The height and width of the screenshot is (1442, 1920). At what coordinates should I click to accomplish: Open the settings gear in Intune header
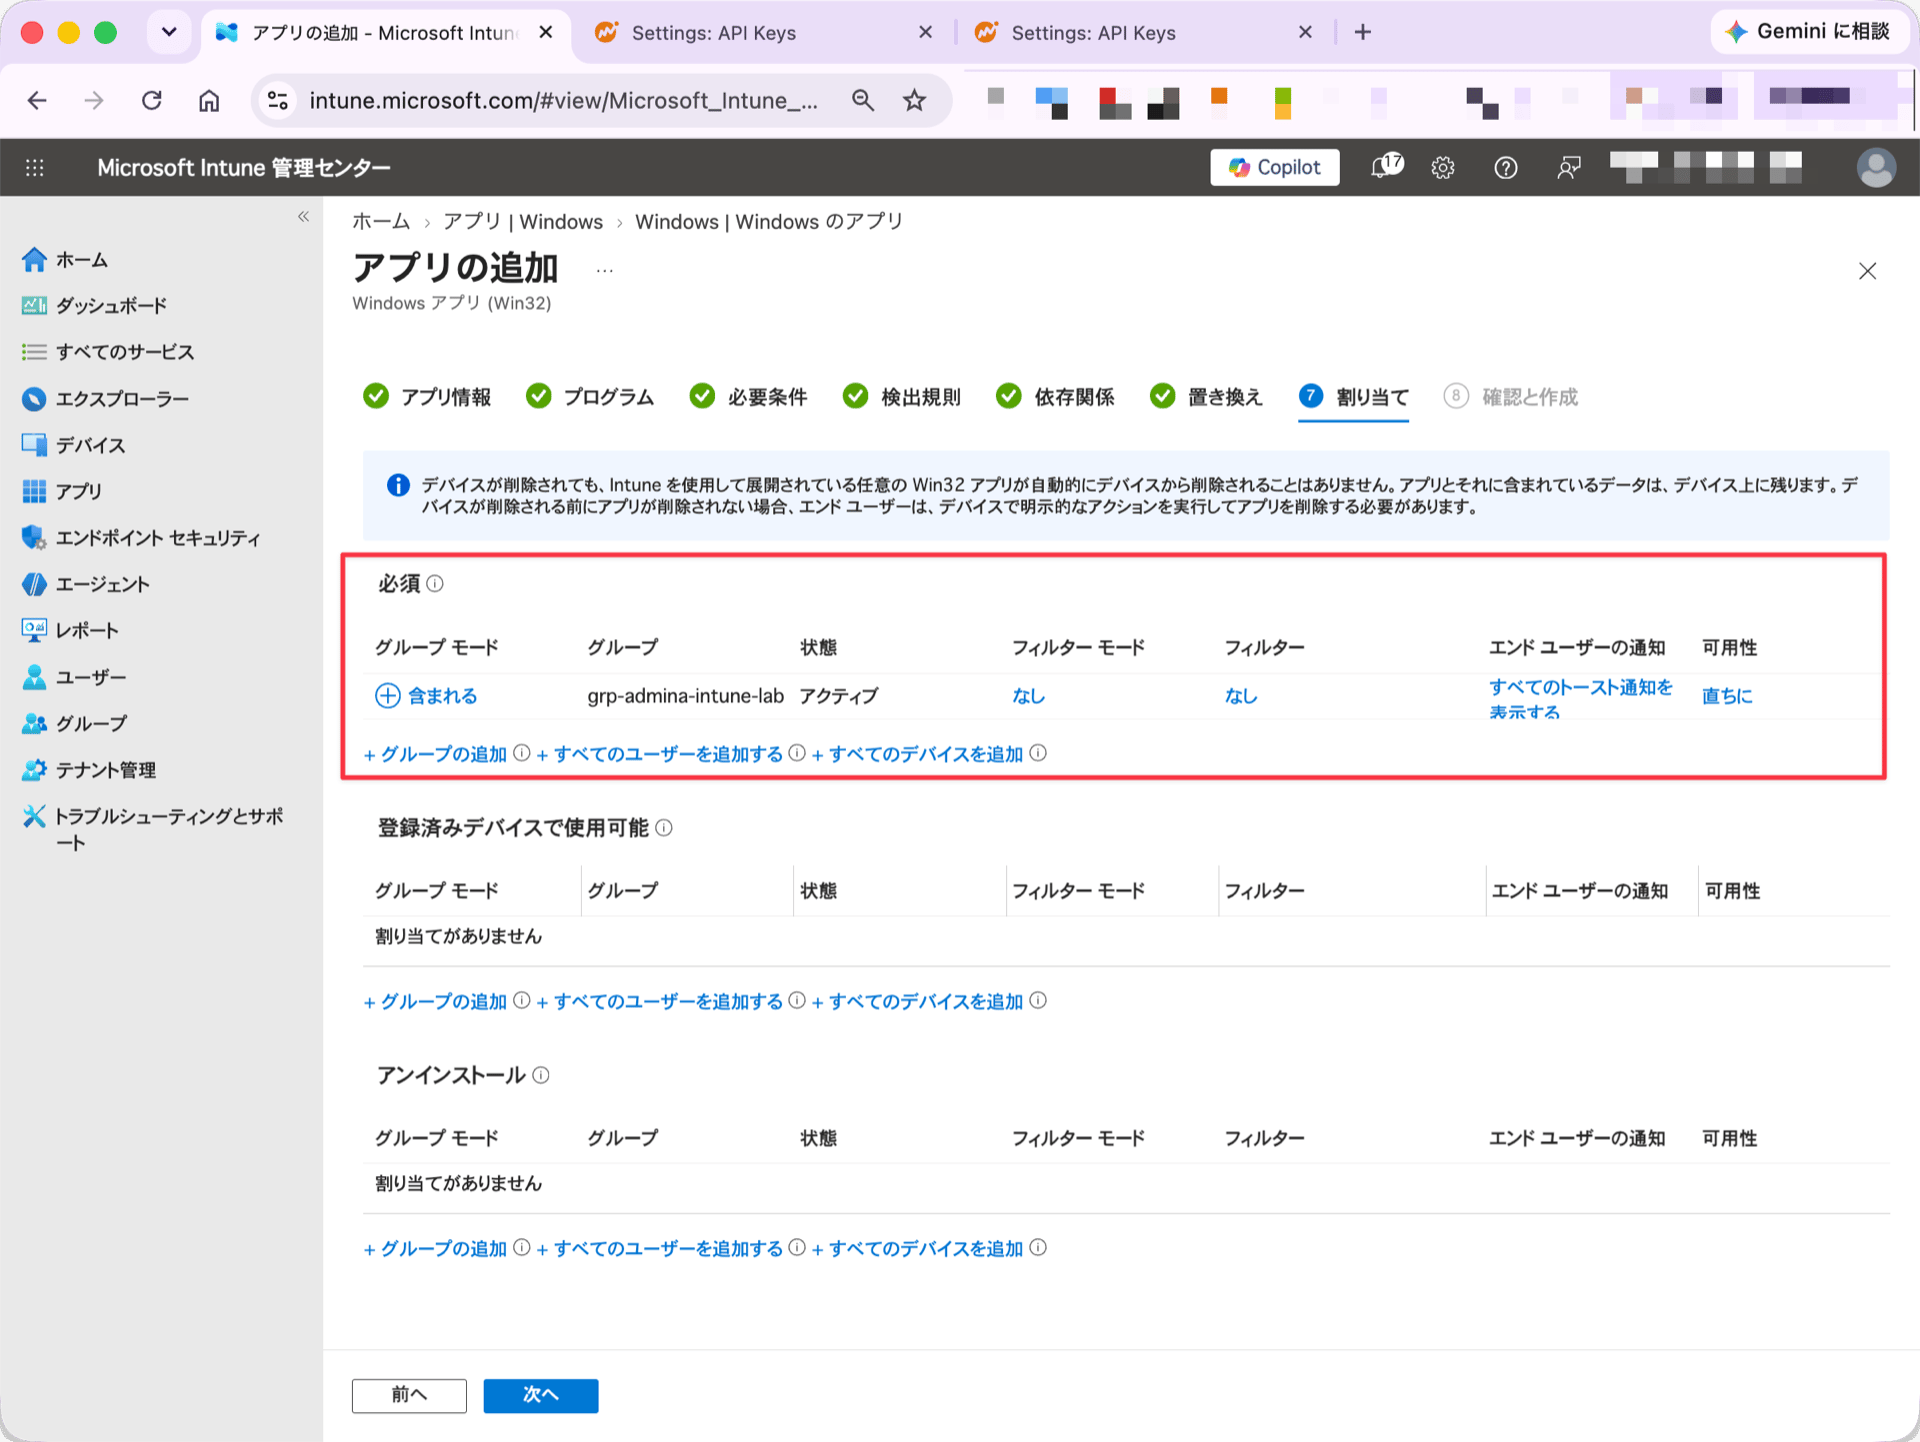pos(1442,167)
